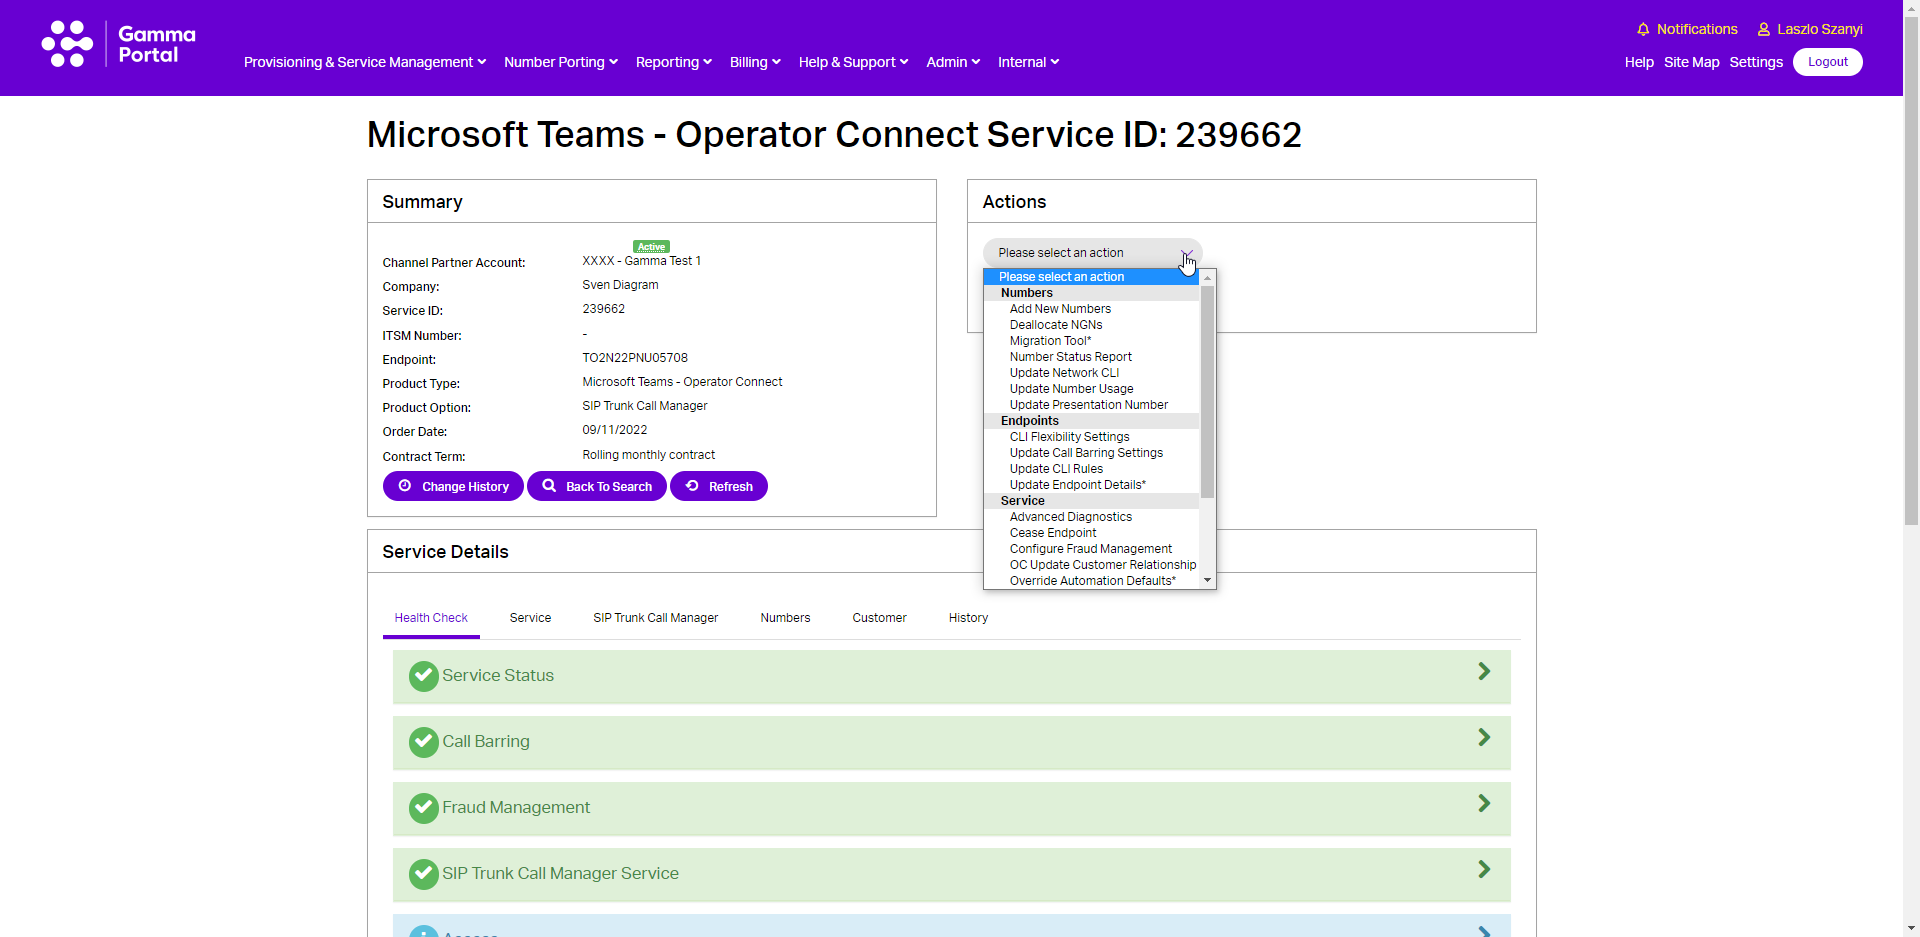Open the Notifications link
The height and width of the screenshot is (937, 1920).
1697,30
